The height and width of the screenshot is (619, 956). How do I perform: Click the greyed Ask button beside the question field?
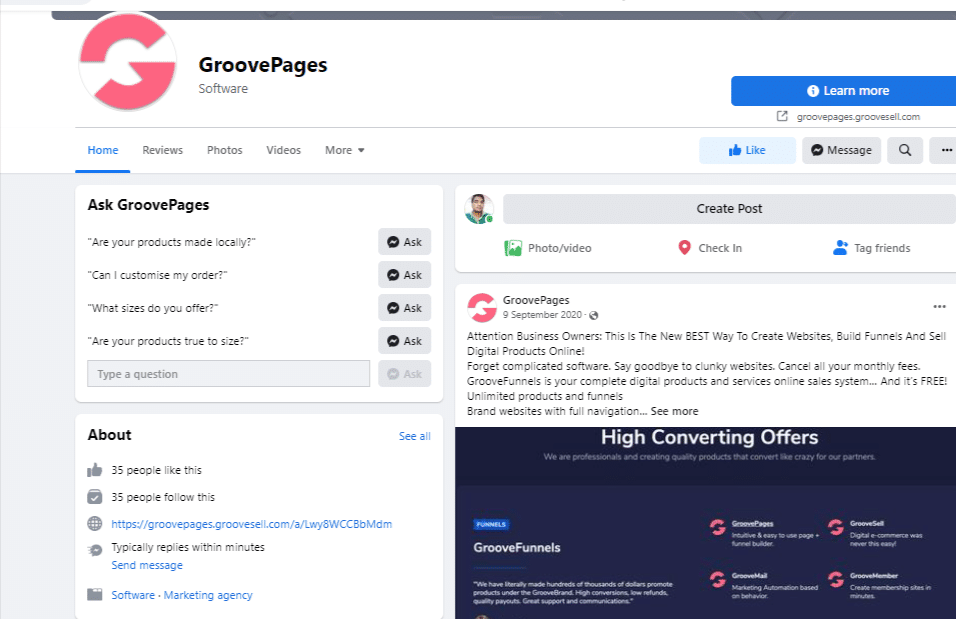click(x=404, y=373)
